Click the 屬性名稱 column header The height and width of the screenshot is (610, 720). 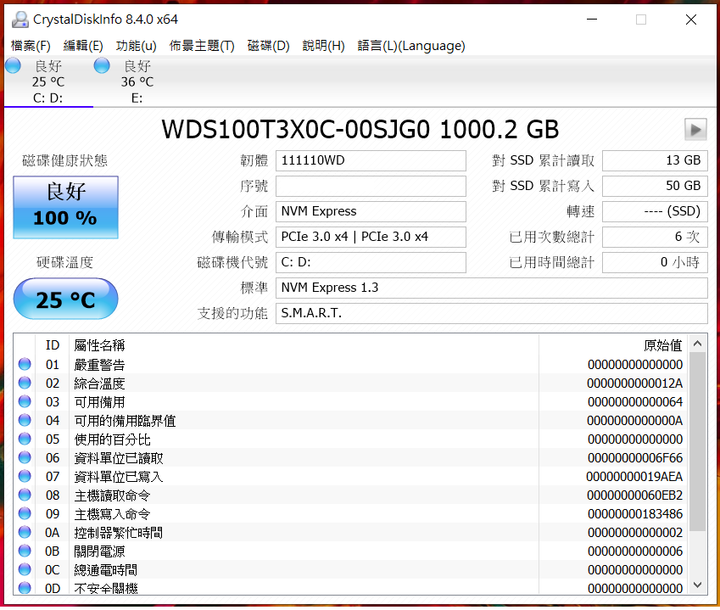(304, 345)
